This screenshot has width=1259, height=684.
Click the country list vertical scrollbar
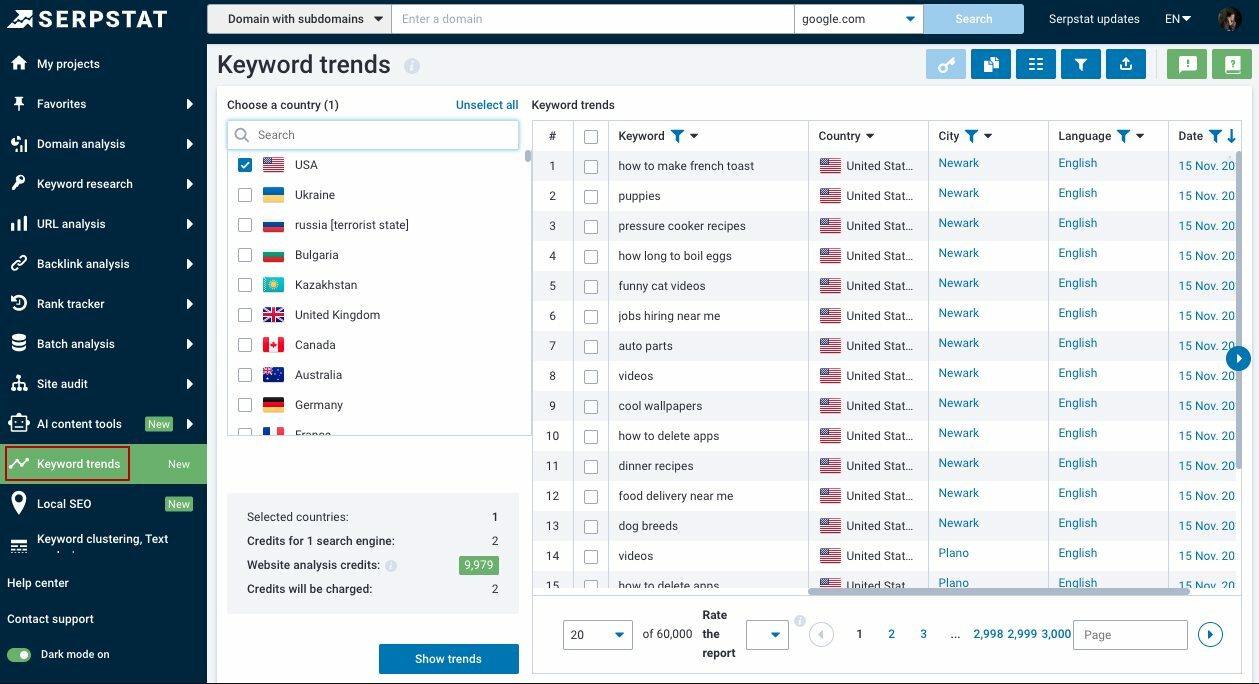[x=528, y=156]
